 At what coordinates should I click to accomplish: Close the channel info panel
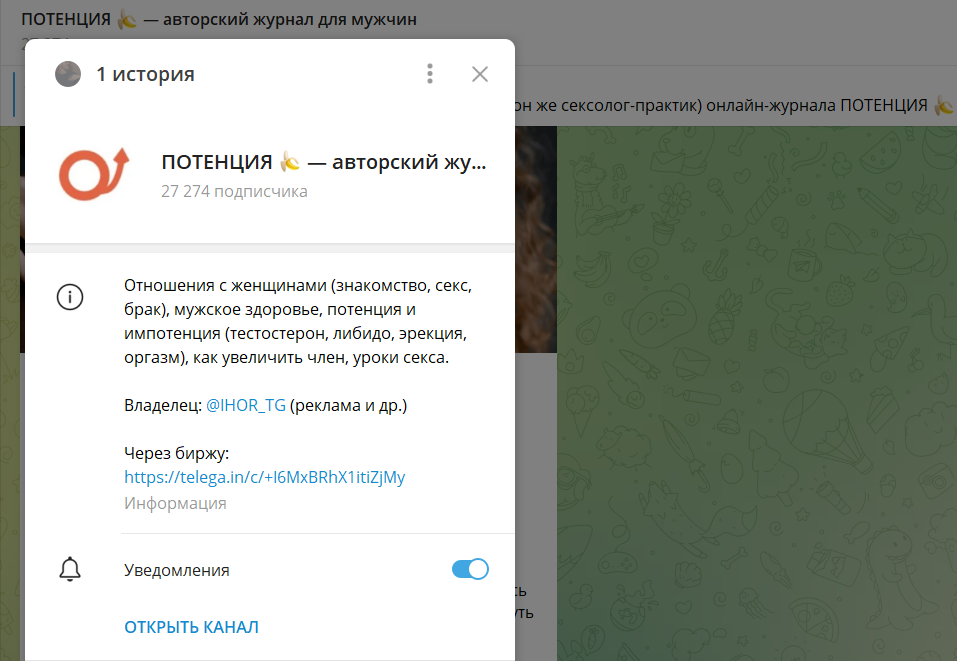click(480, 74)
